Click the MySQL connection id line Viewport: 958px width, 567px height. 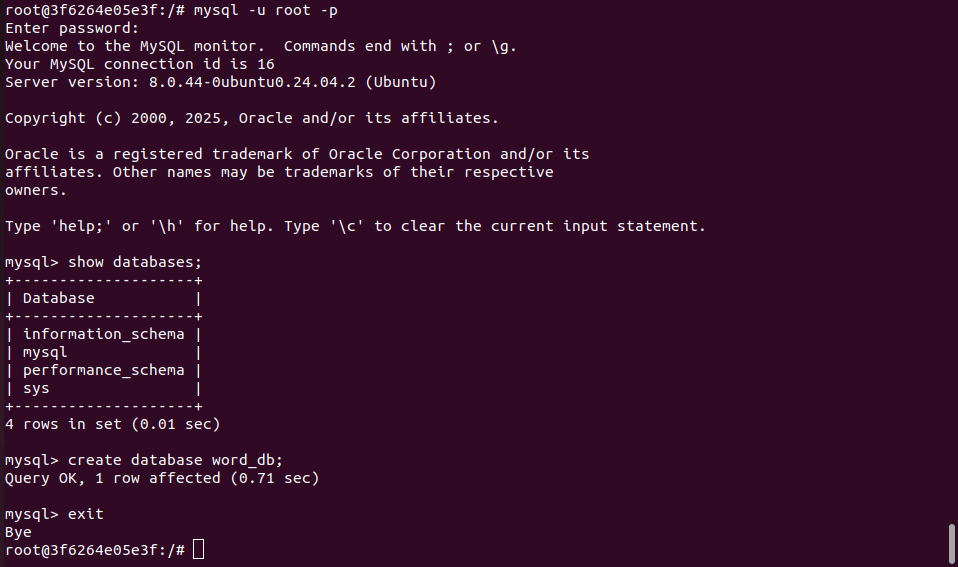pos(139,64)
